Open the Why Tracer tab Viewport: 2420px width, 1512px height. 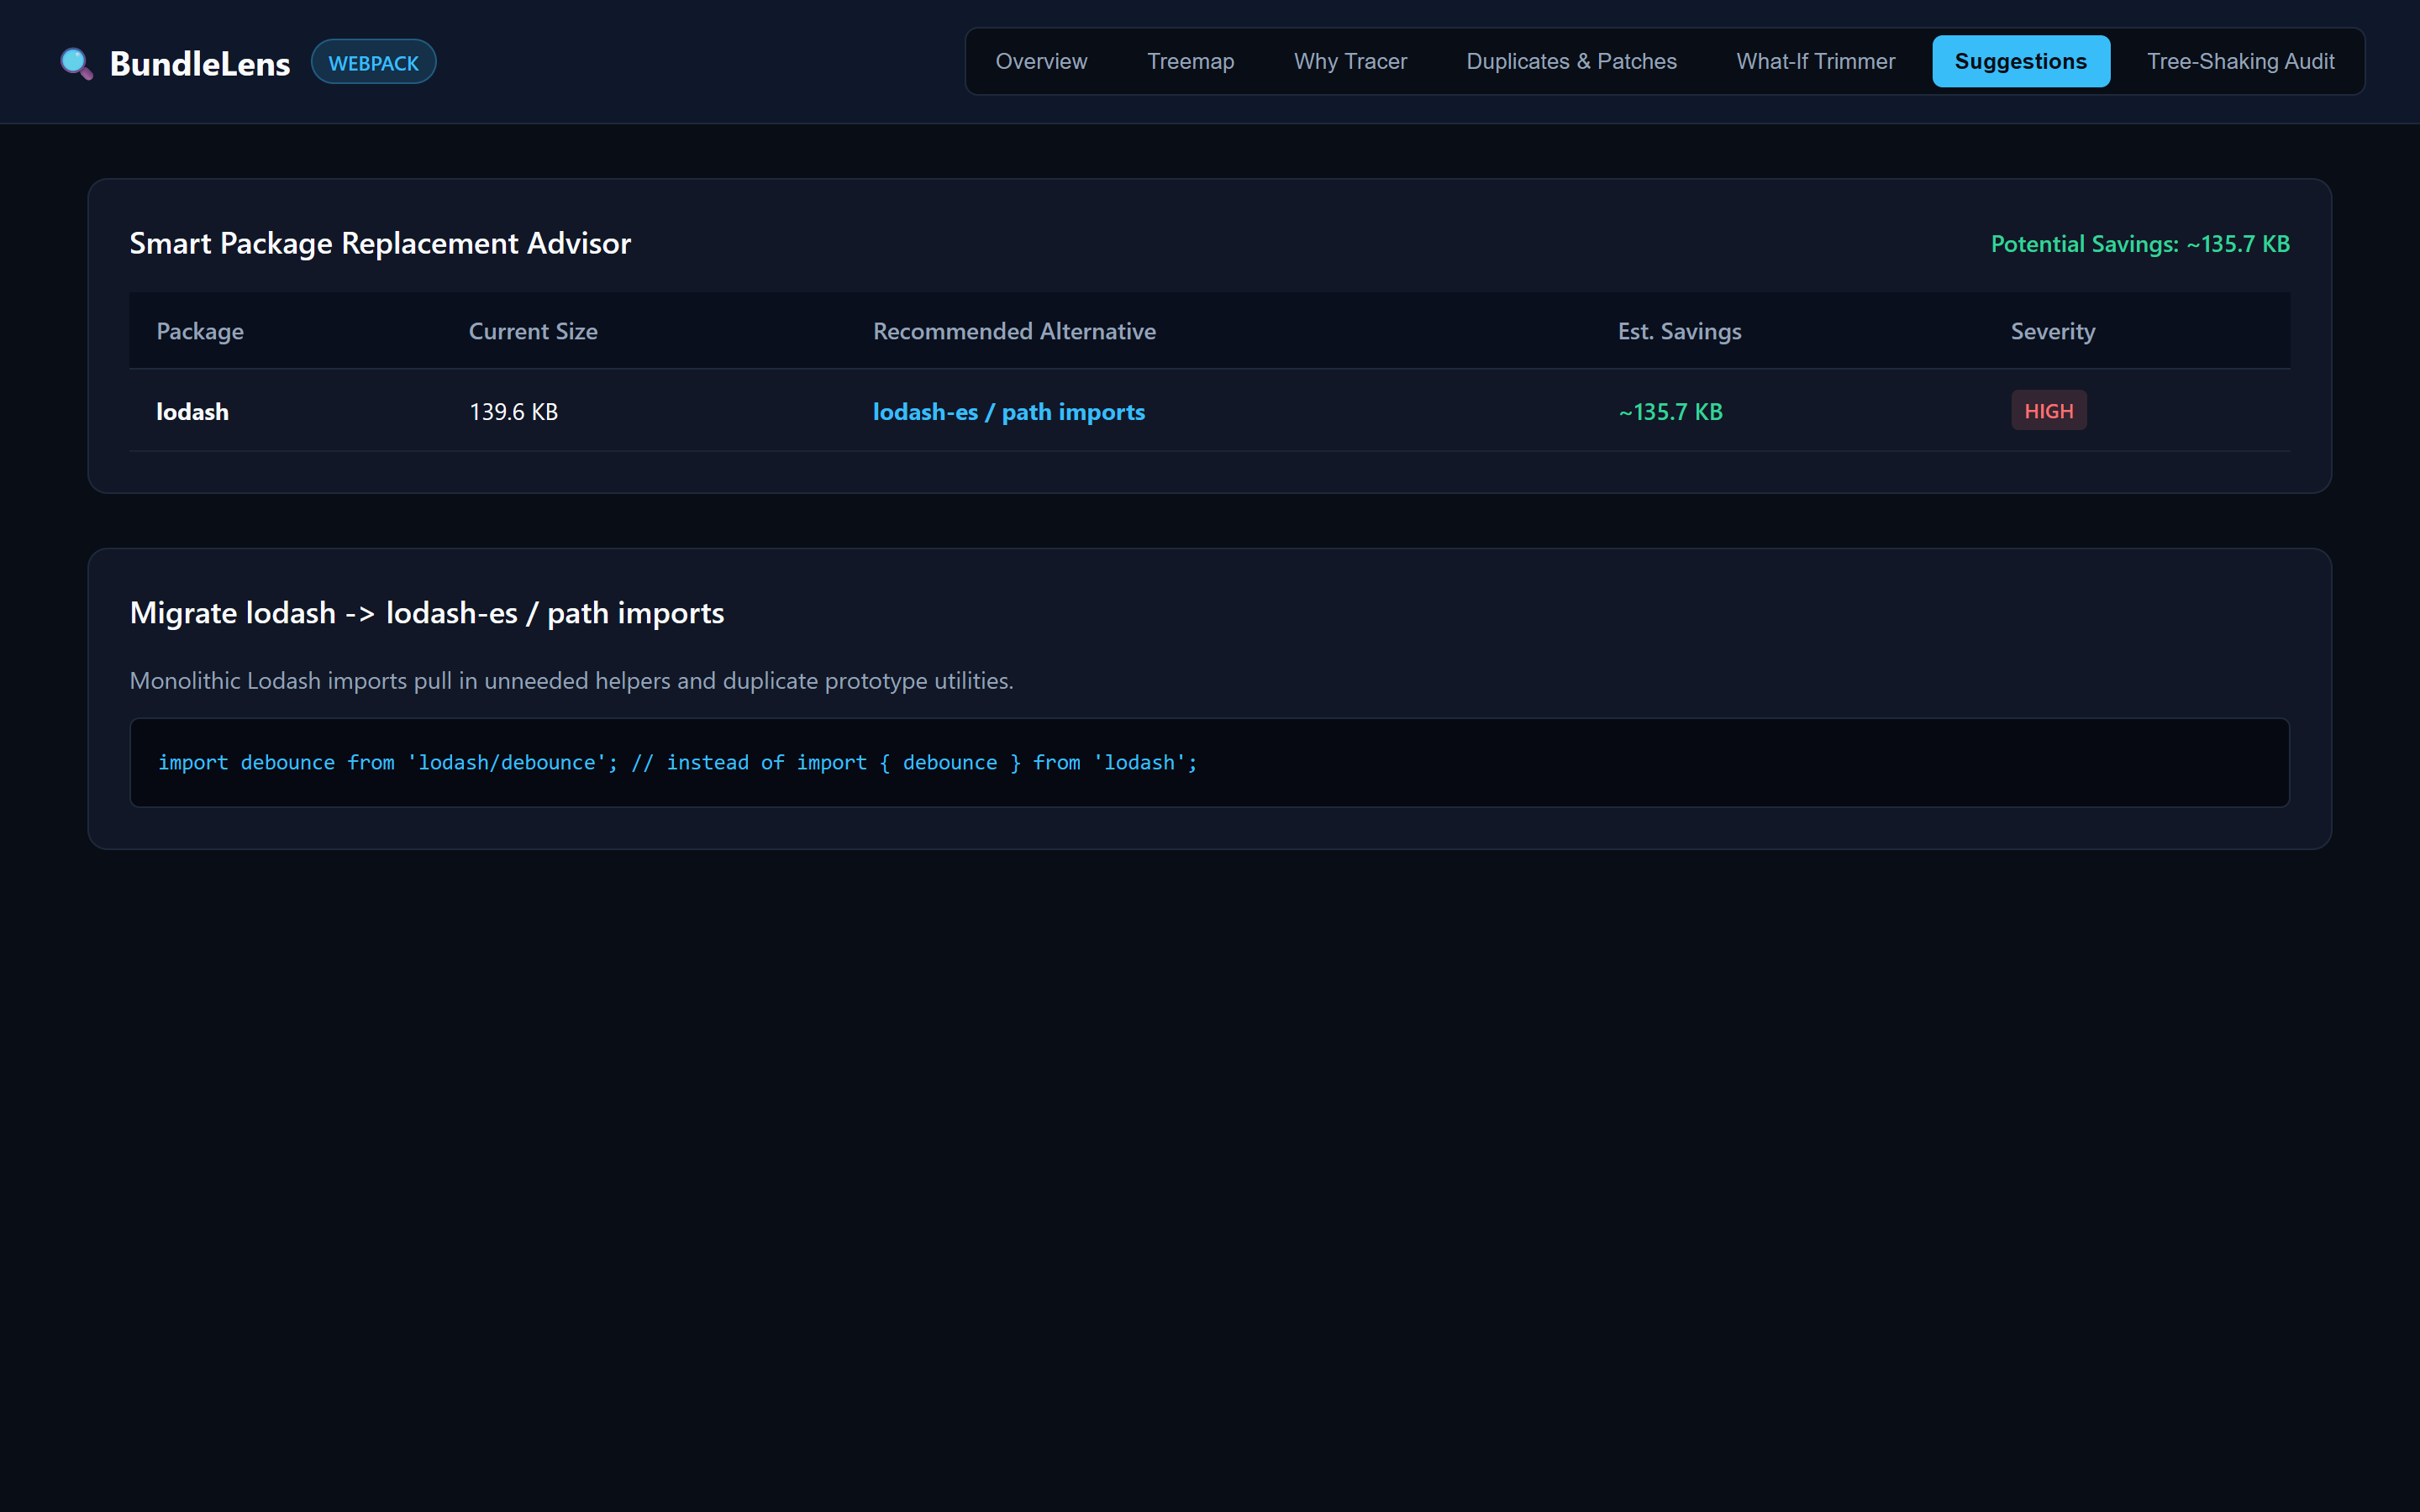(x=1350, y=61)
